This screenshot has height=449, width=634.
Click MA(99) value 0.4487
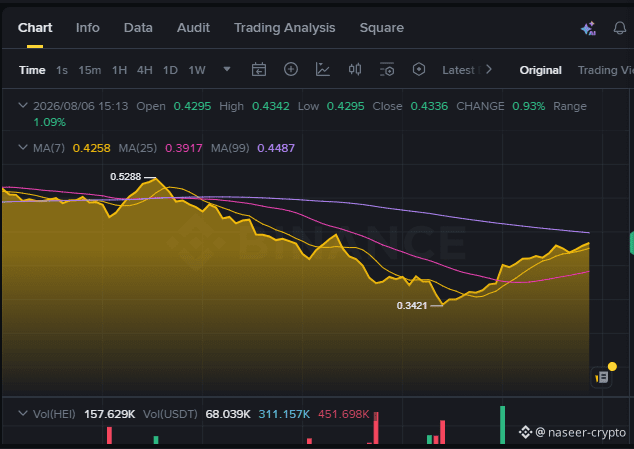pos(276,148)
